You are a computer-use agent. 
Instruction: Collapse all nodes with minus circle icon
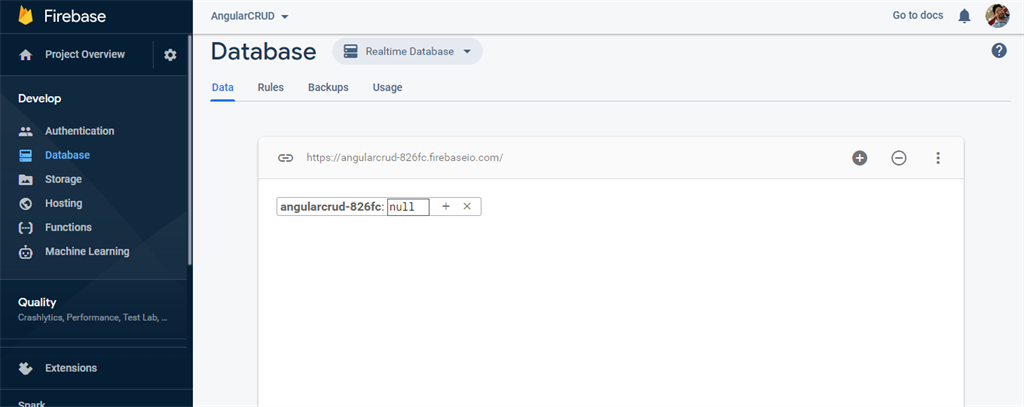(899, 158)
